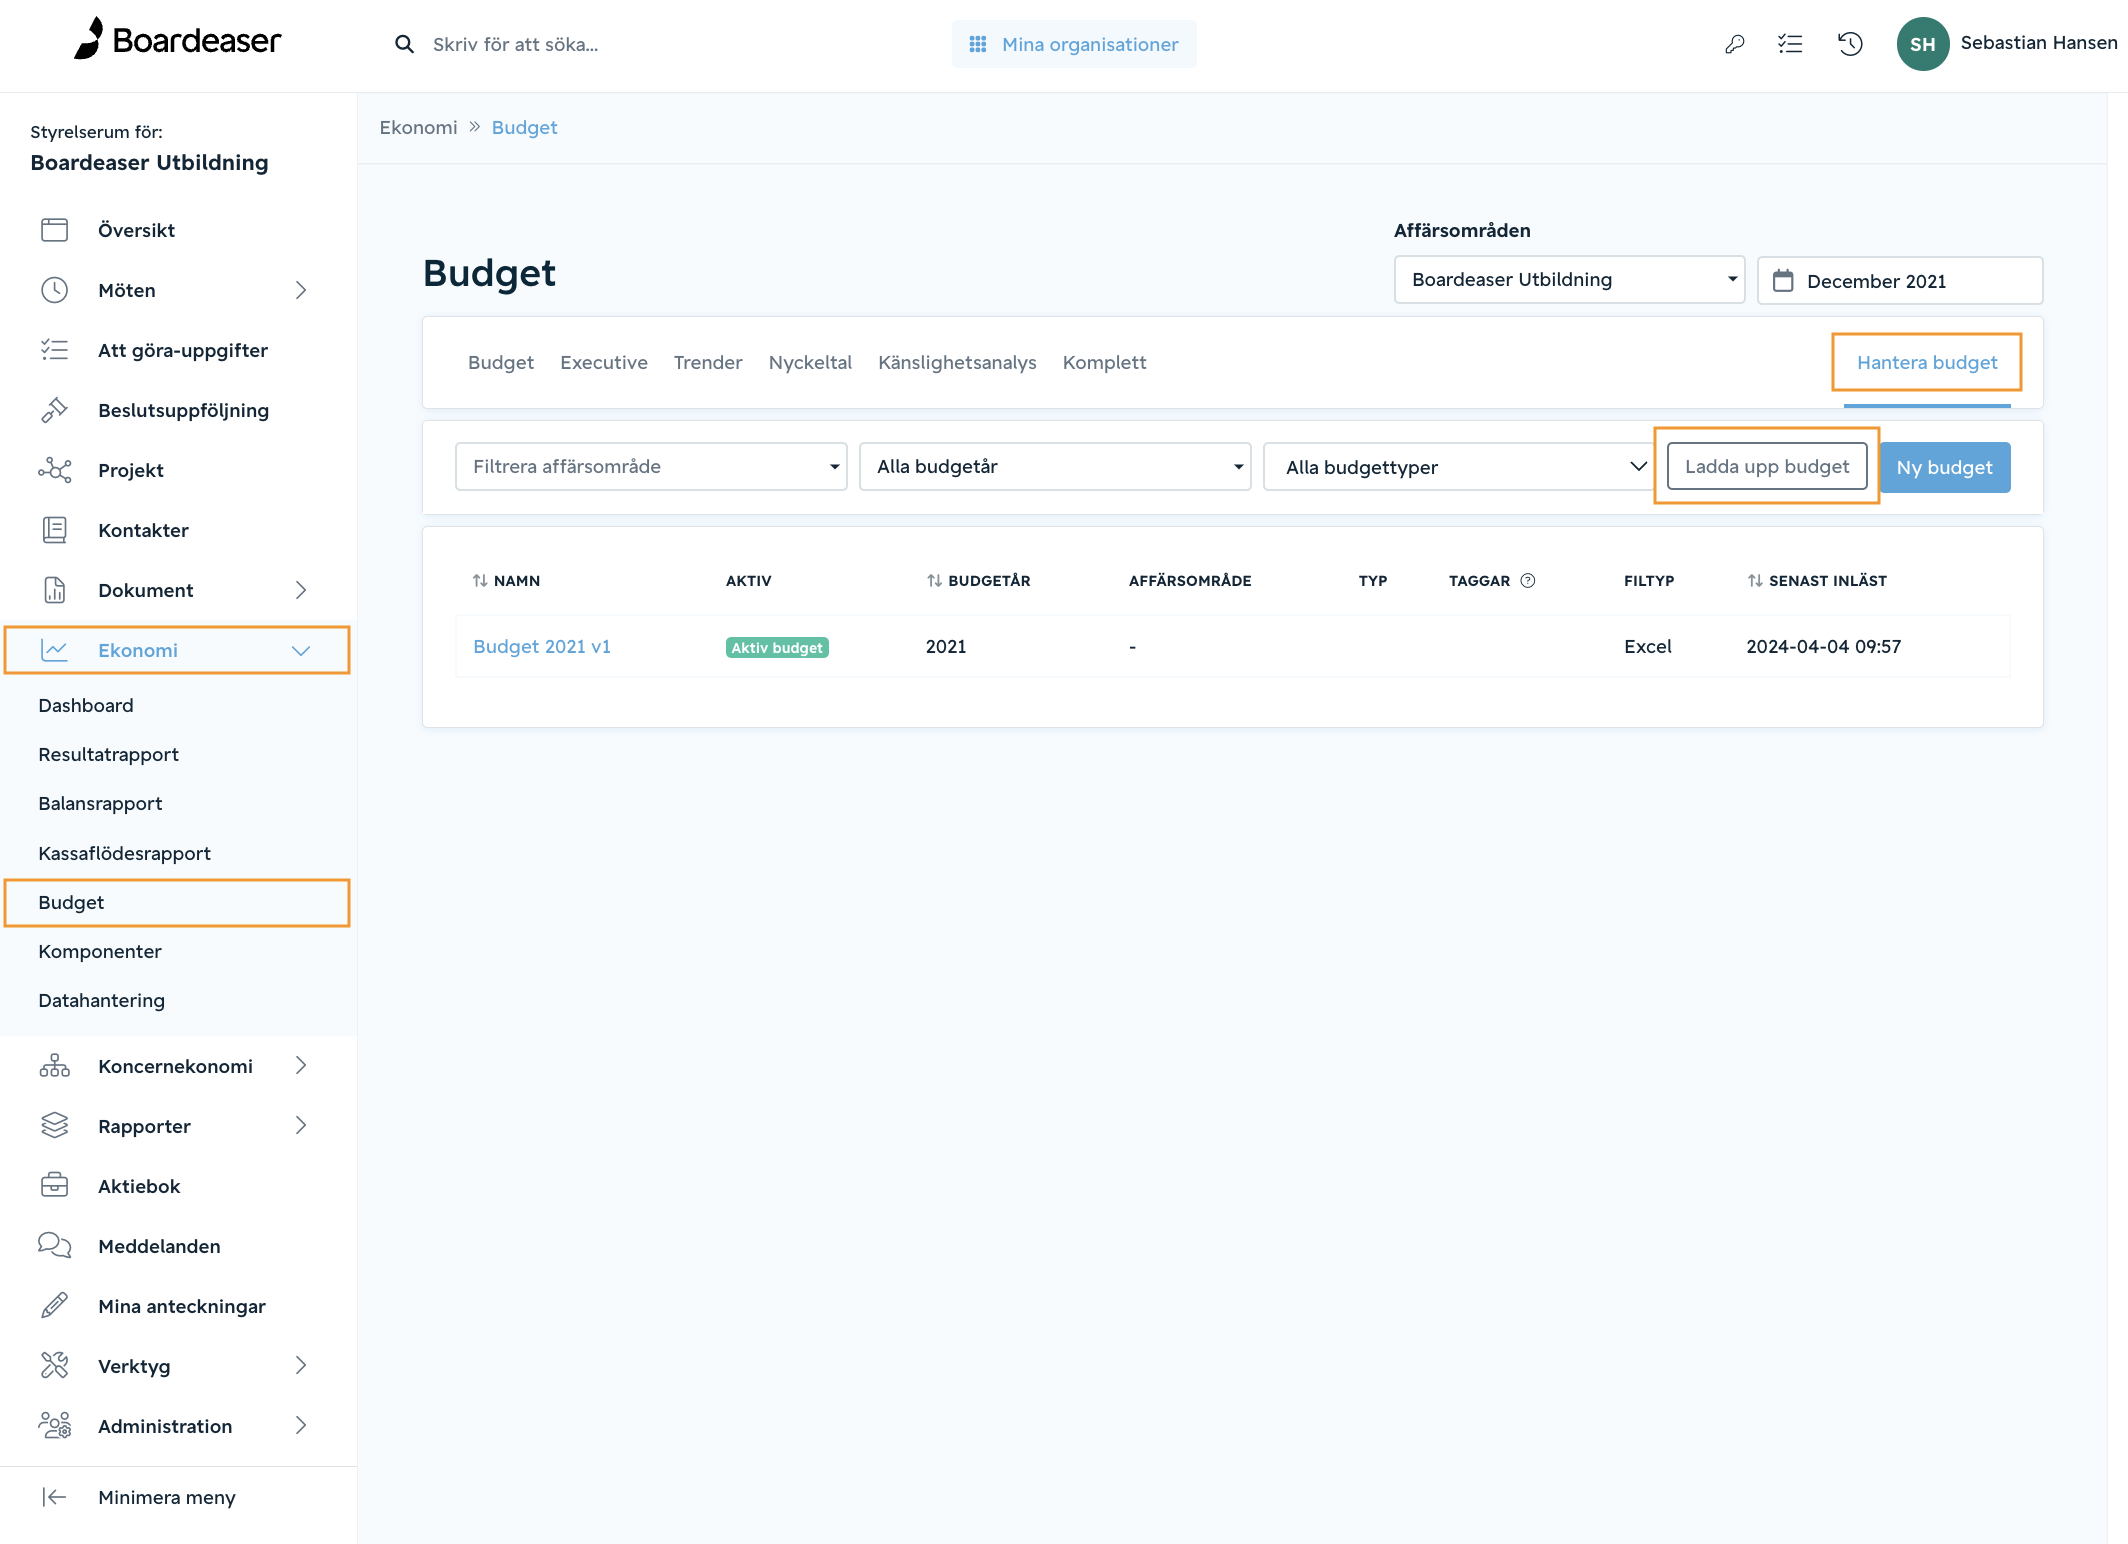Sort table by Namn column

coord(506,580)
